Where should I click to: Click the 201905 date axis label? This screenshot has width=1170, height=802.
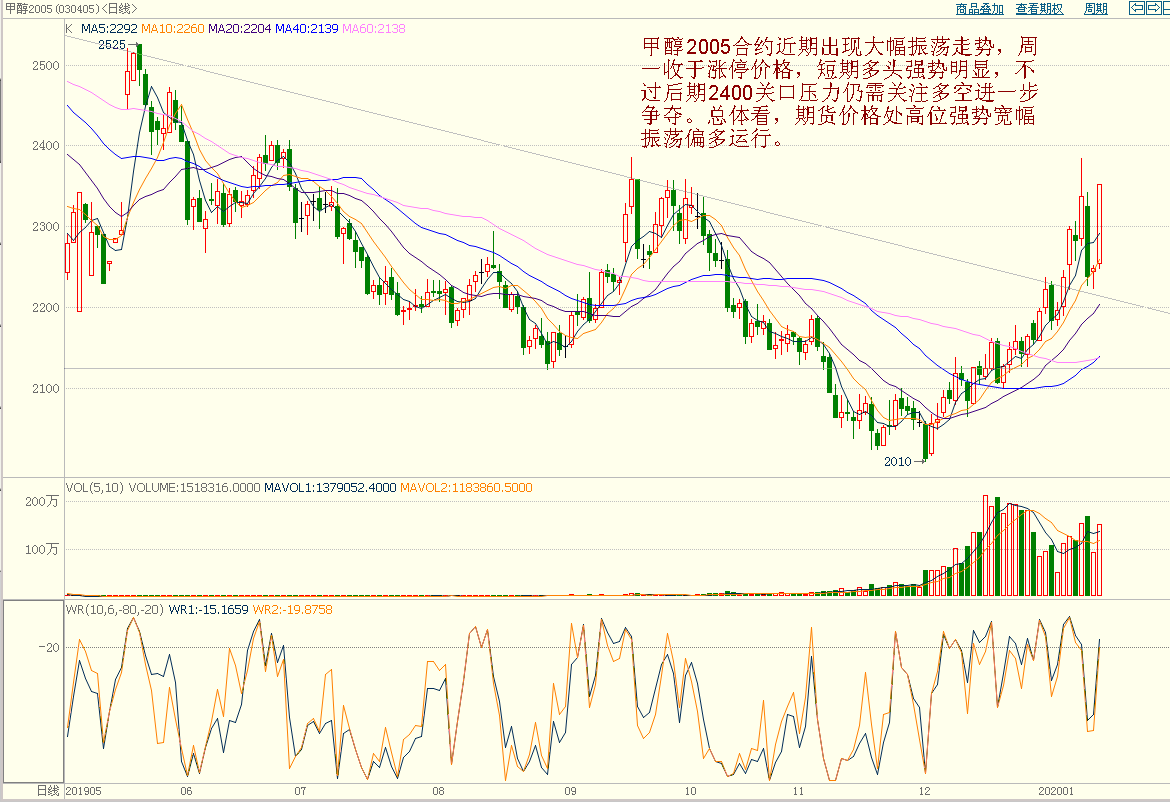click(x=84, y=791)
